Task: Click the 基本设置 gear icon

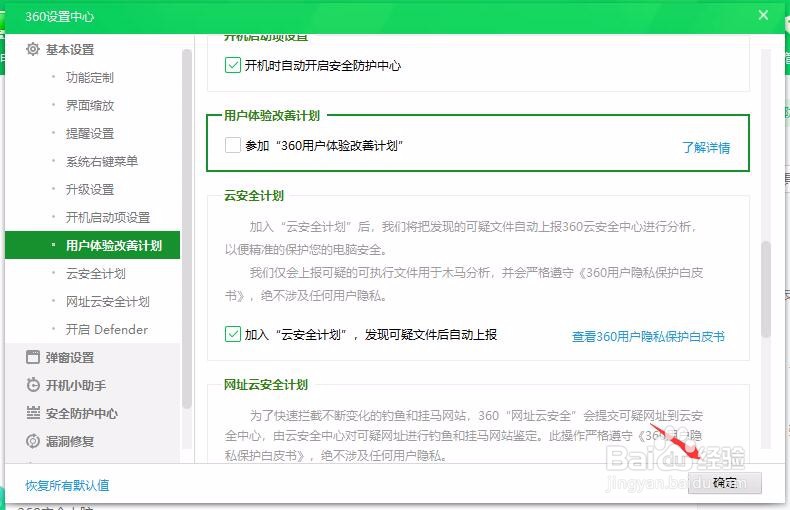Action: tap(33, 49)
